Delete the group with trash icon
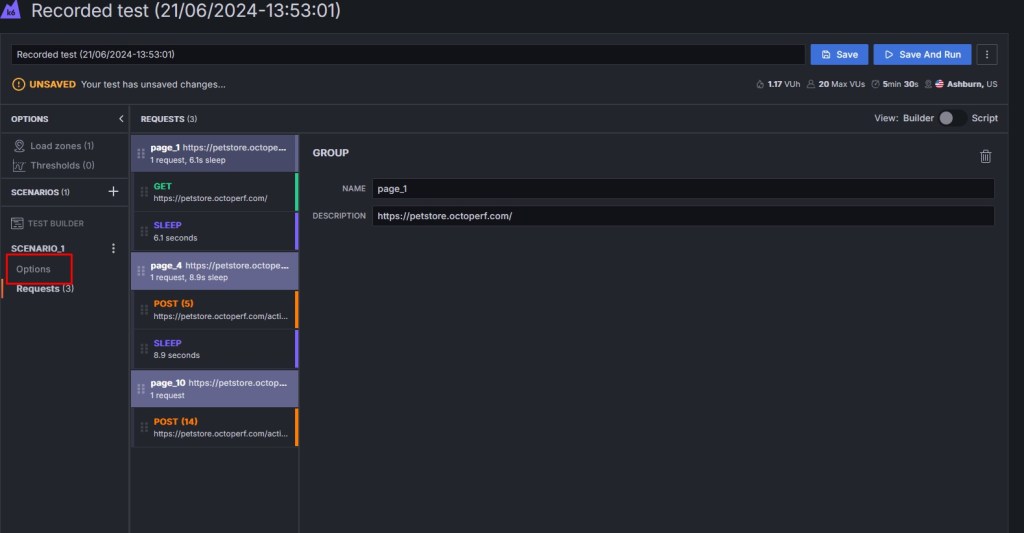The width and height of the screenshot is (1024, 533). (x=985, y=156)
